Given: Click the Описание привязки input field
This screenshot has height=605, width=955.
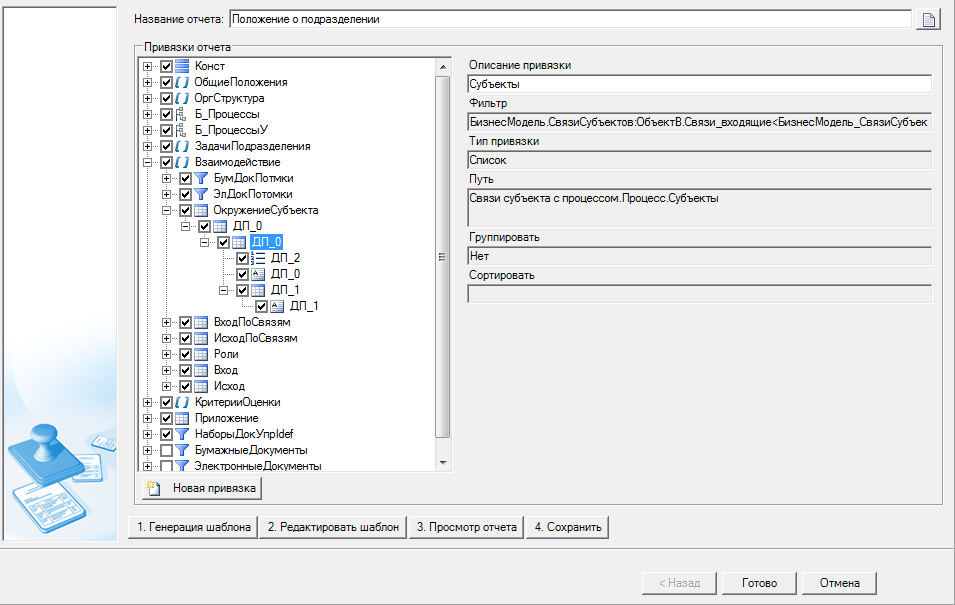Looking at the screenshot, I should click(699, 84).
